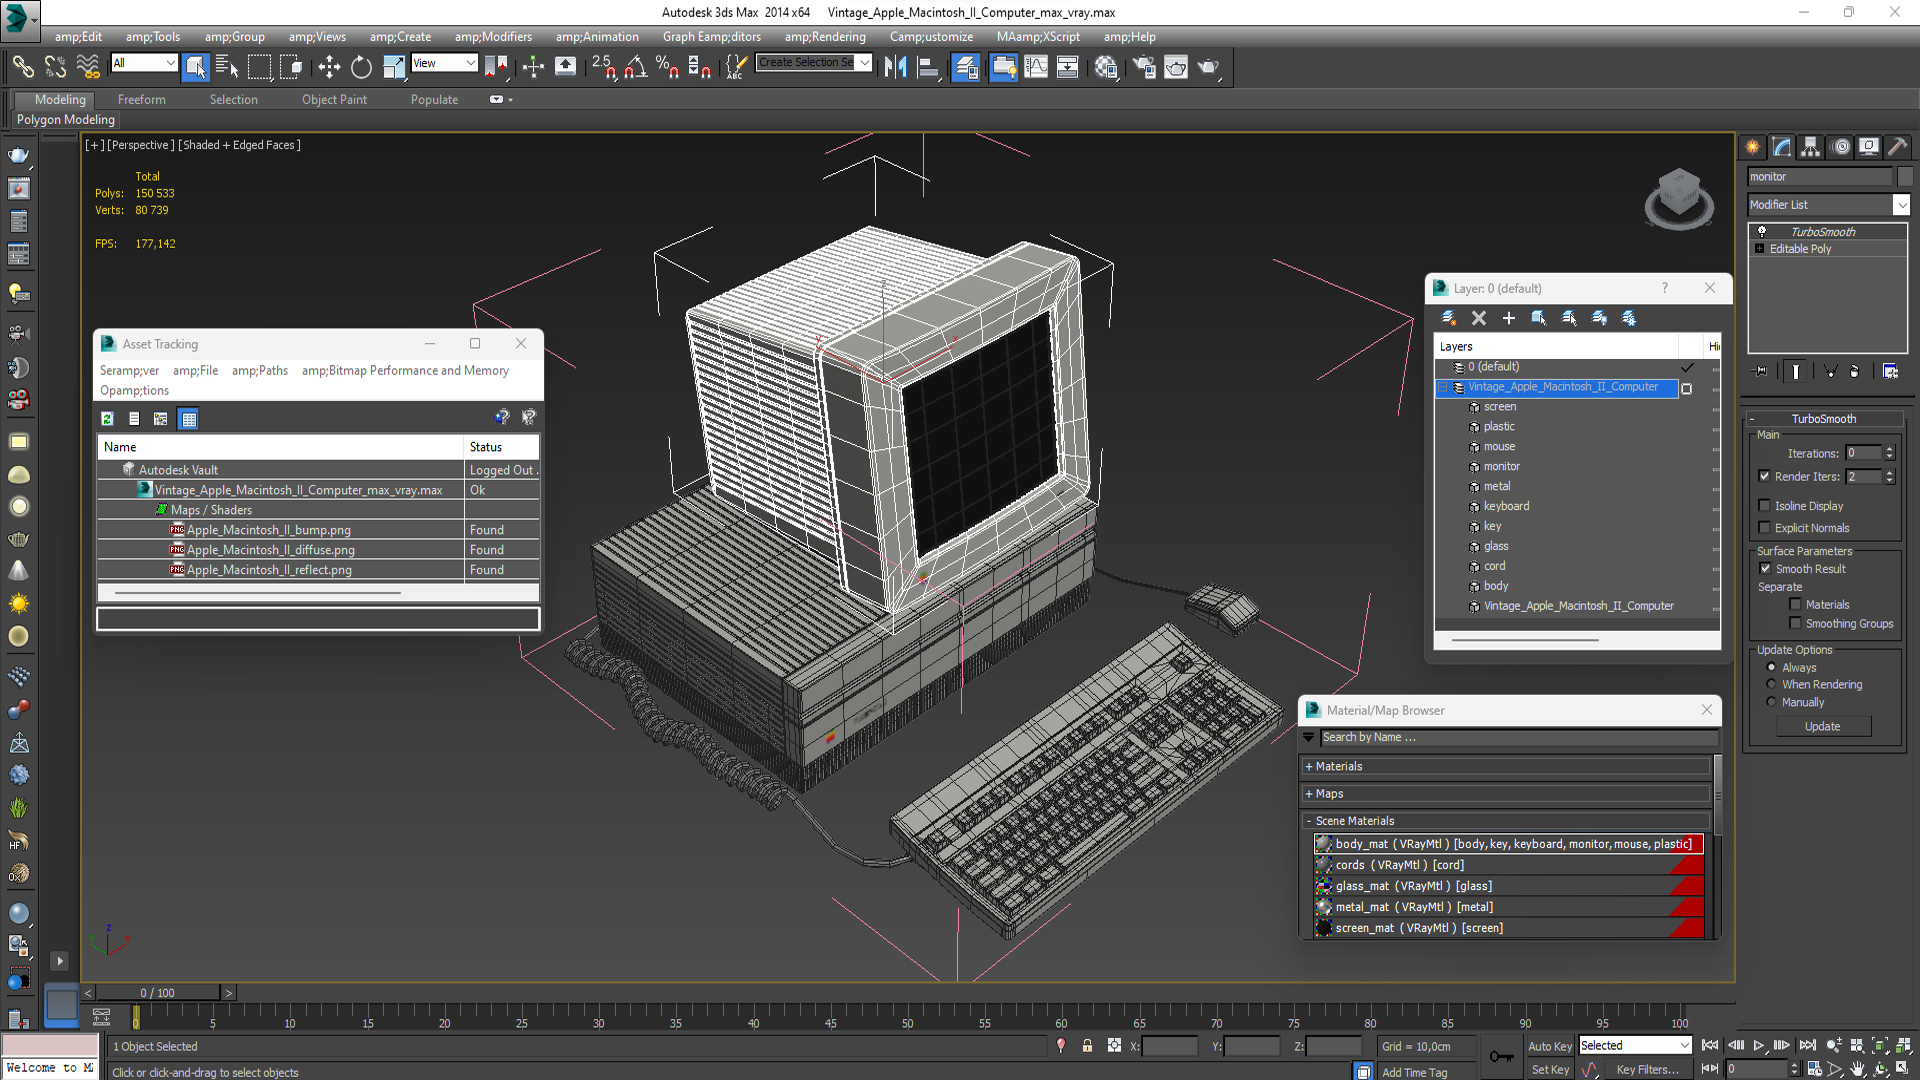Click table view icon in Asset Tracking
Screen dimensions: 1920x1080
(x=189, y=419)
